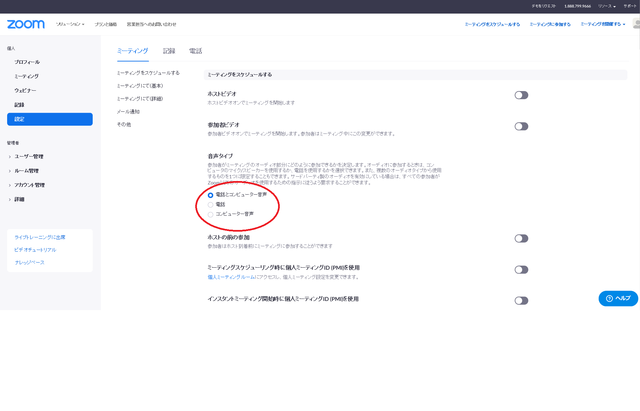This screenshot has height=411, width=640.
Task: Expand ユーザー管理 in the sidebar
Action: coord(28,156)
